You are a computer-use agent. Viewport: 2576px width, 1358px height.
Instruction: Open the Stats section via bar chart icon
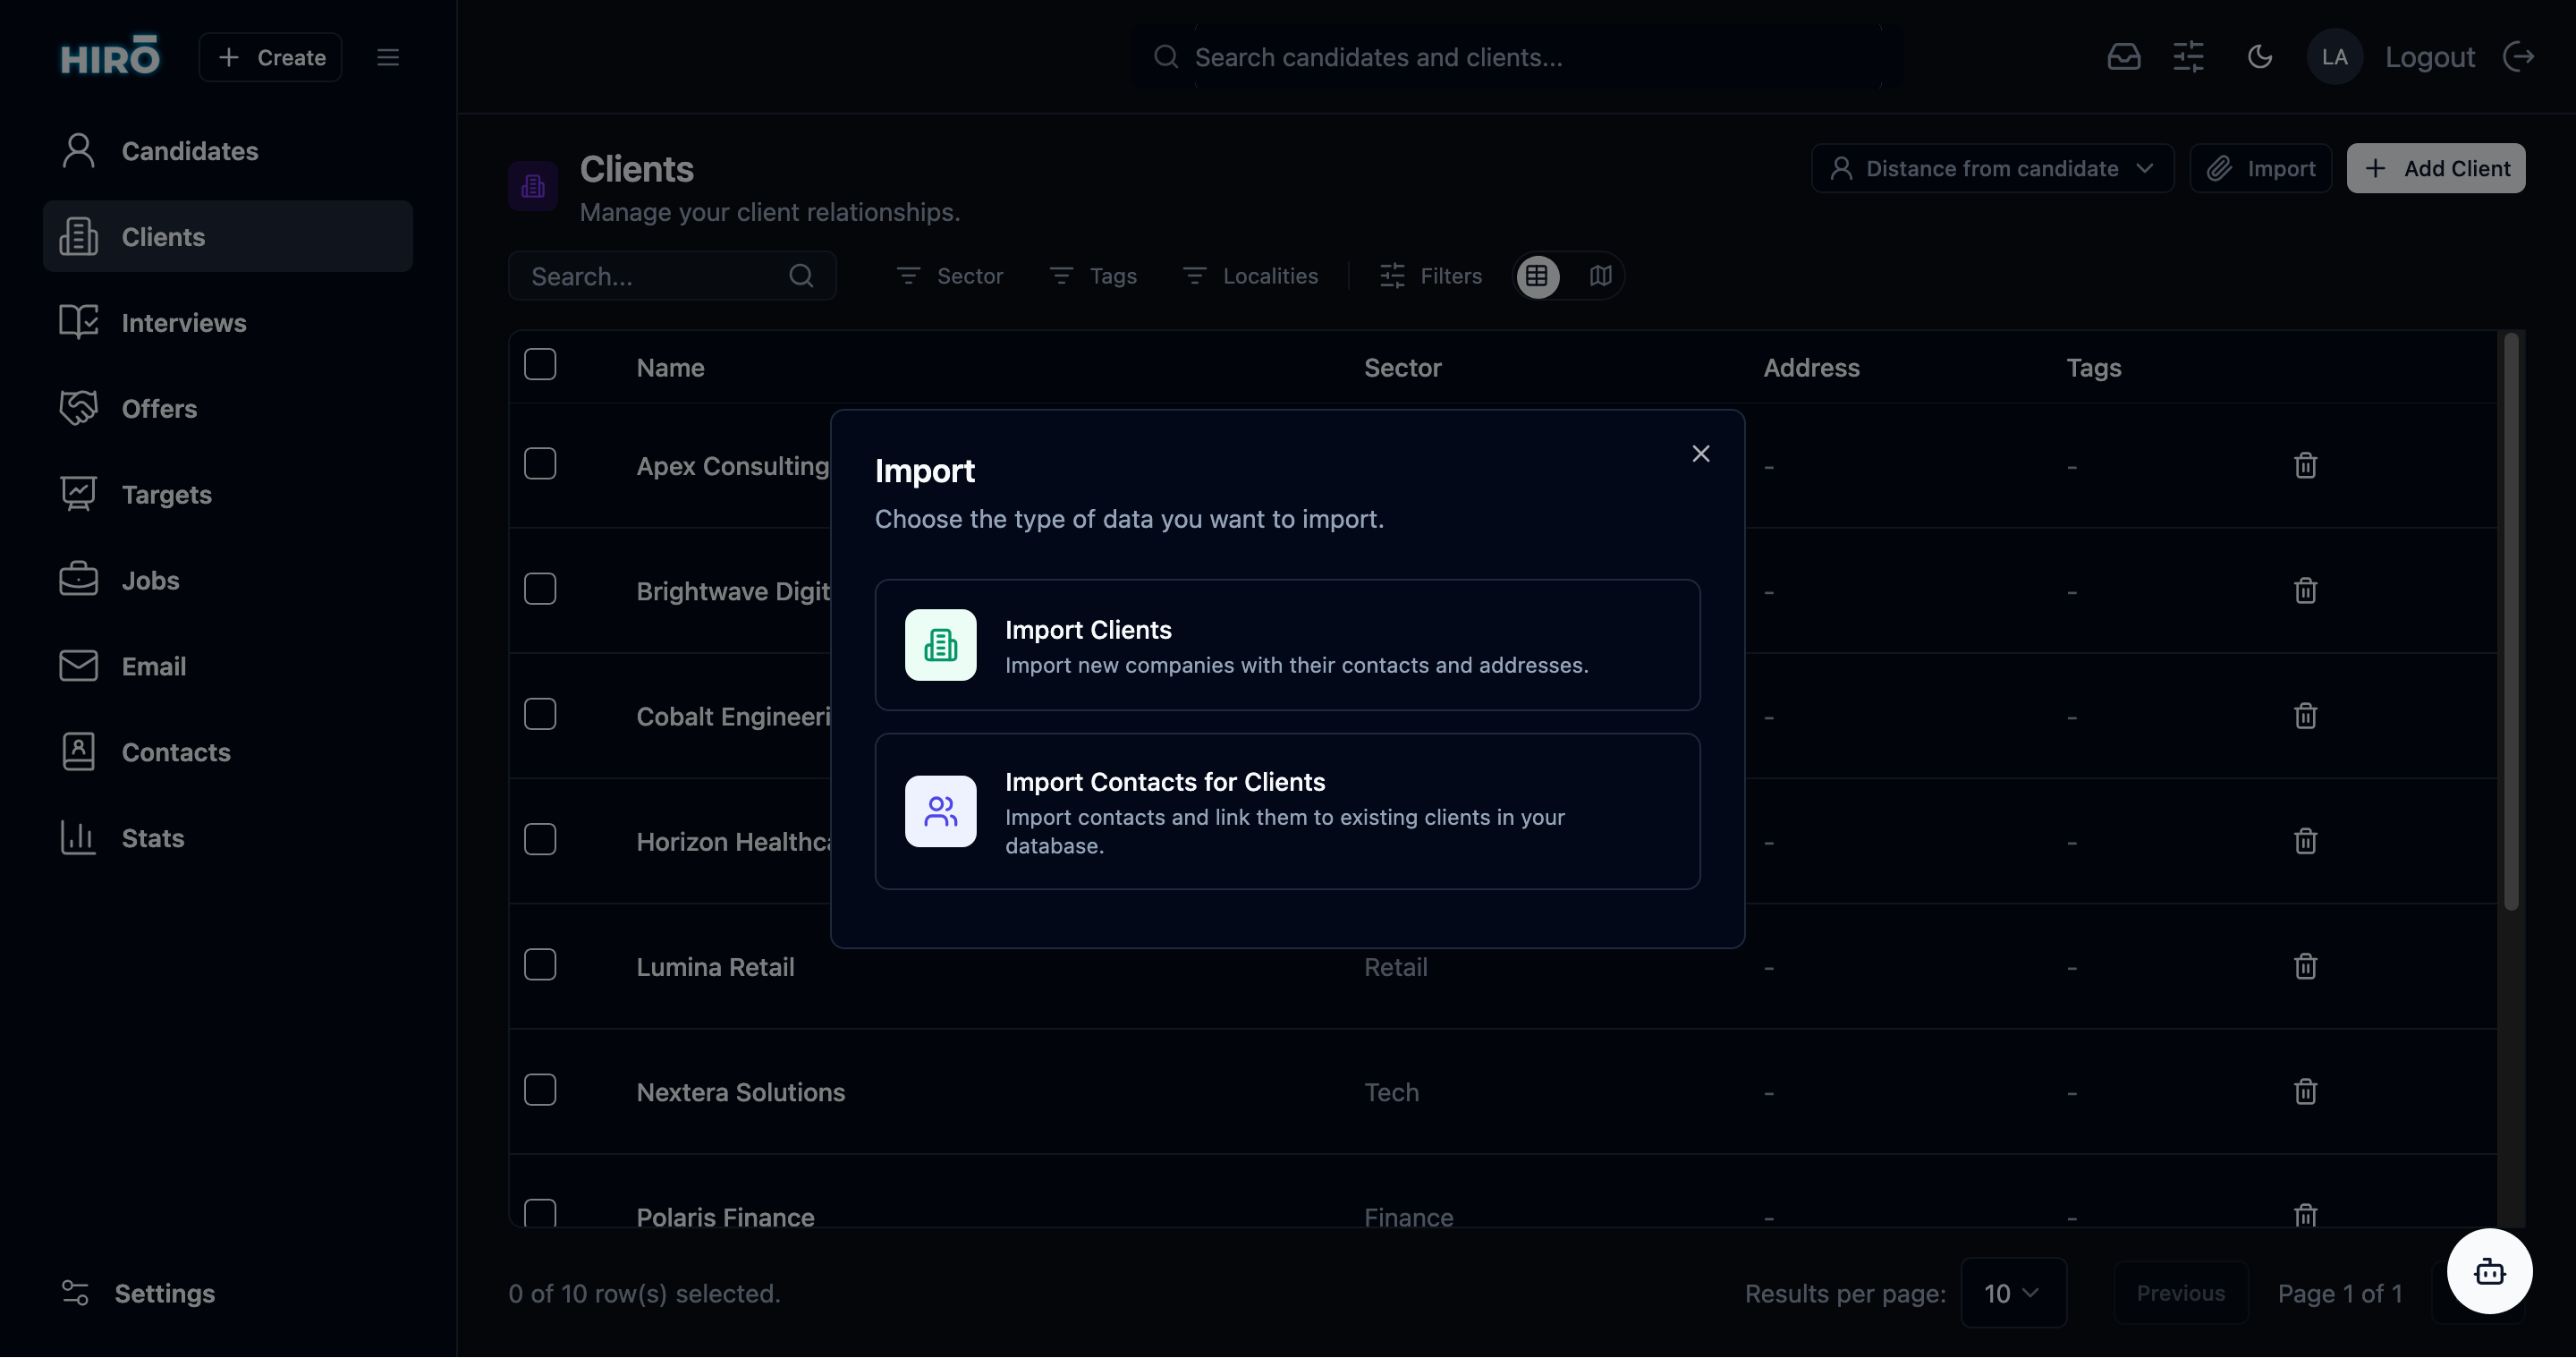78,837
